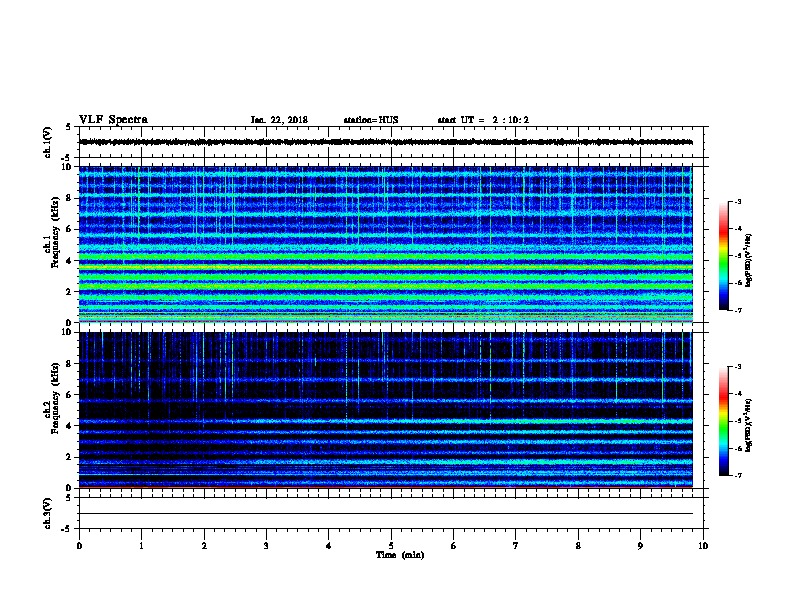
Task: Click the 'start UT = 2:10:2' label
Action: click(483, 120)
